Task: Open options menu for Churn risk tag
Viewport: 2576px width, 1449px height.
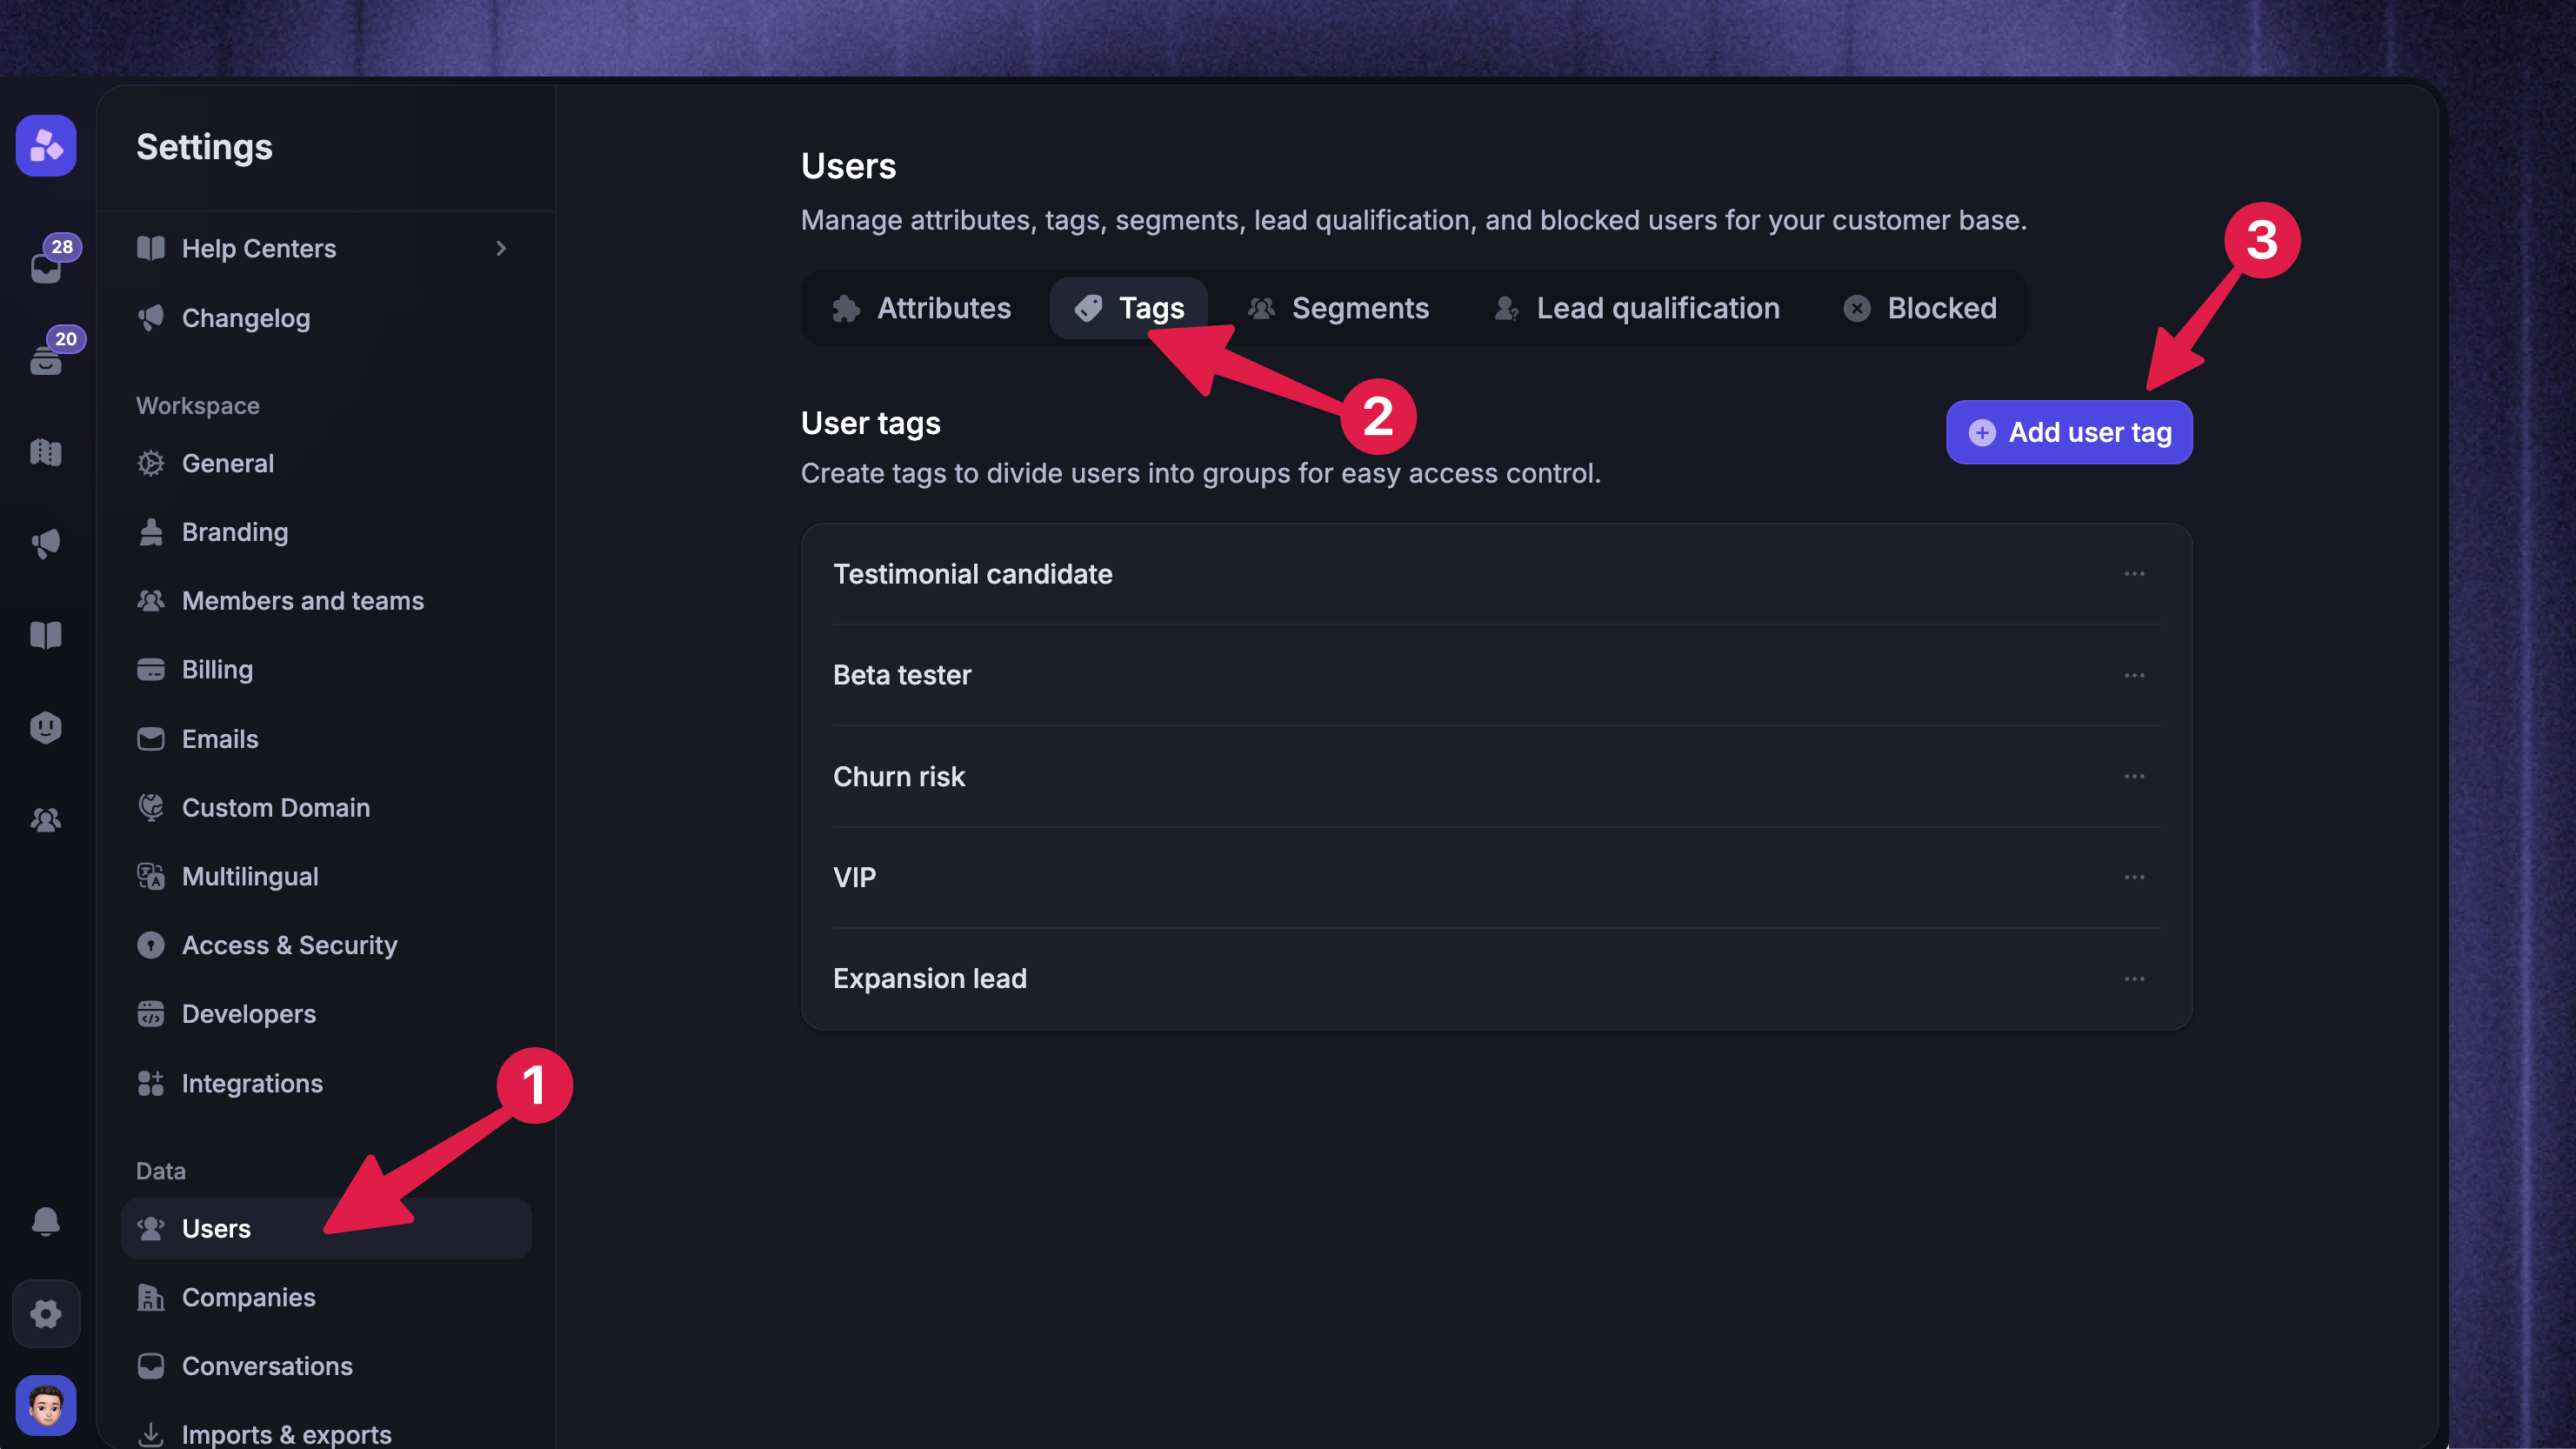Action: pos(2134,776)
